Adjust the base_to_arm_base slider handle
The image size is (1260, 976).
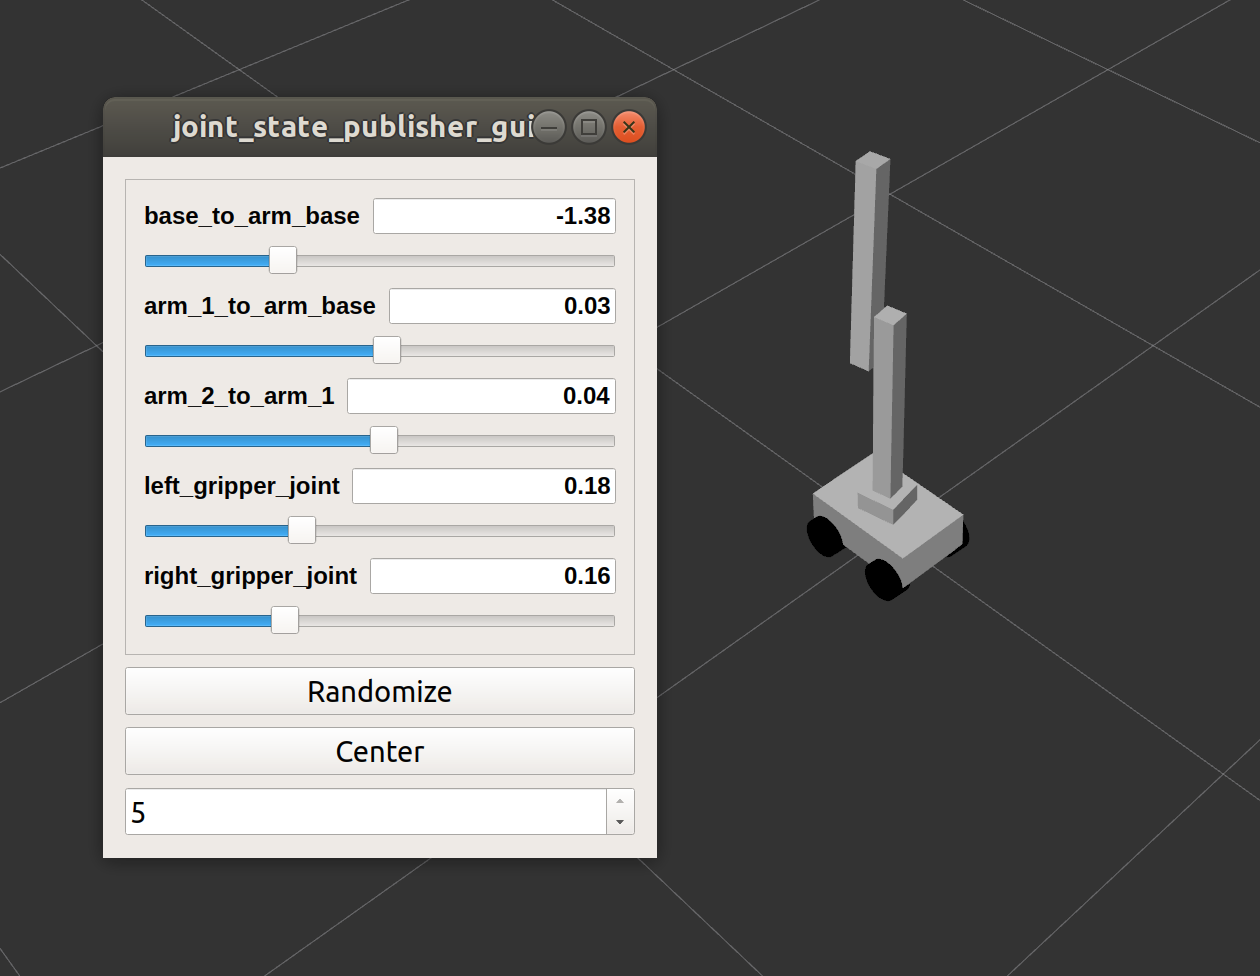click(x=283, y=260)
